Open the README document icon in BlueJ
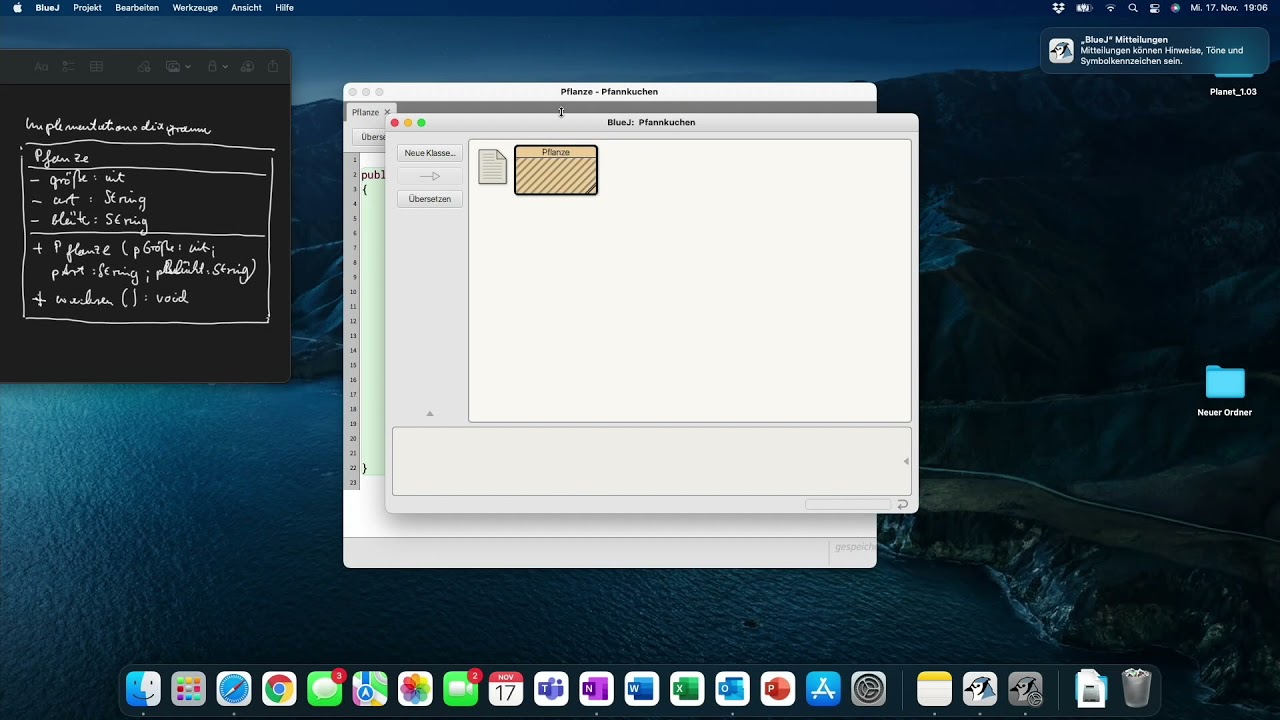The height and width of the screenshot is (720, 1280). tap(492, 167)
